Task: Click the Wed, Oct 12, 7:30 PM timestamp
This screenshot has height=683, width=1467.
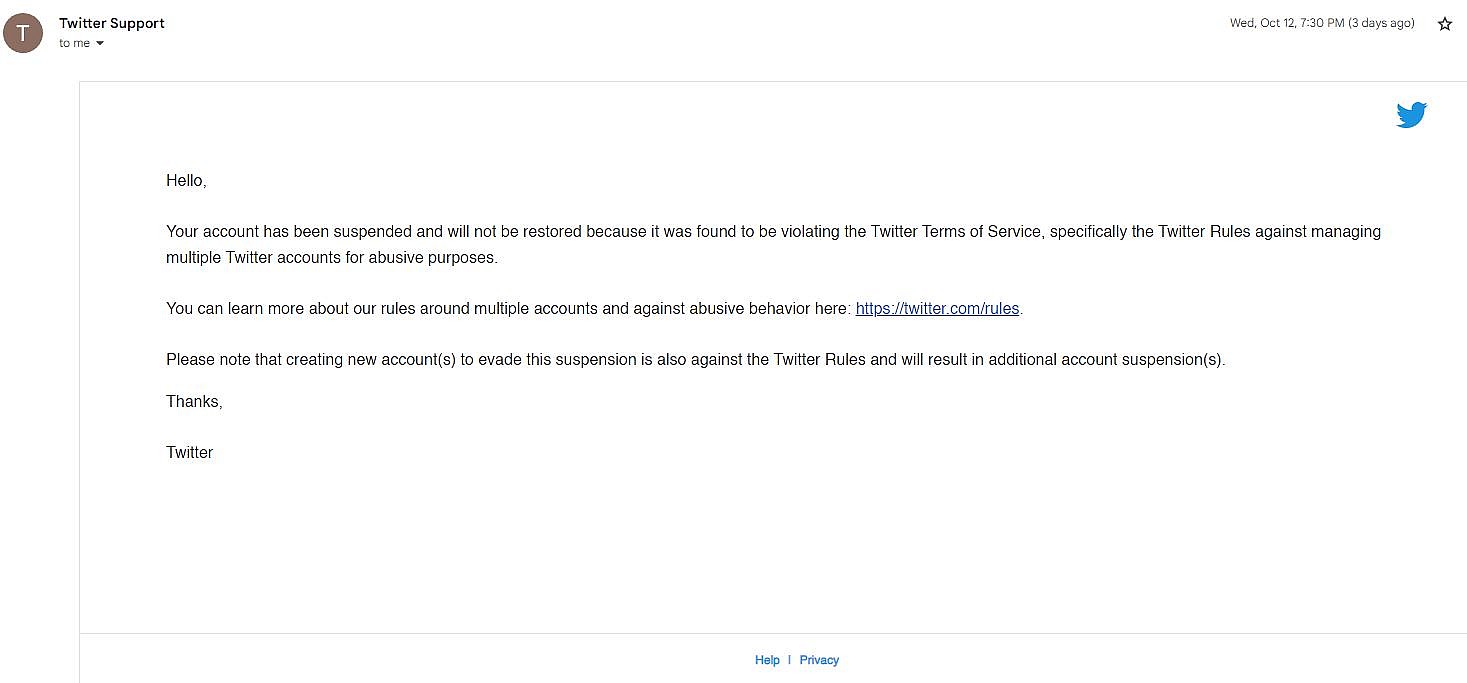Action: point(1287,24)
